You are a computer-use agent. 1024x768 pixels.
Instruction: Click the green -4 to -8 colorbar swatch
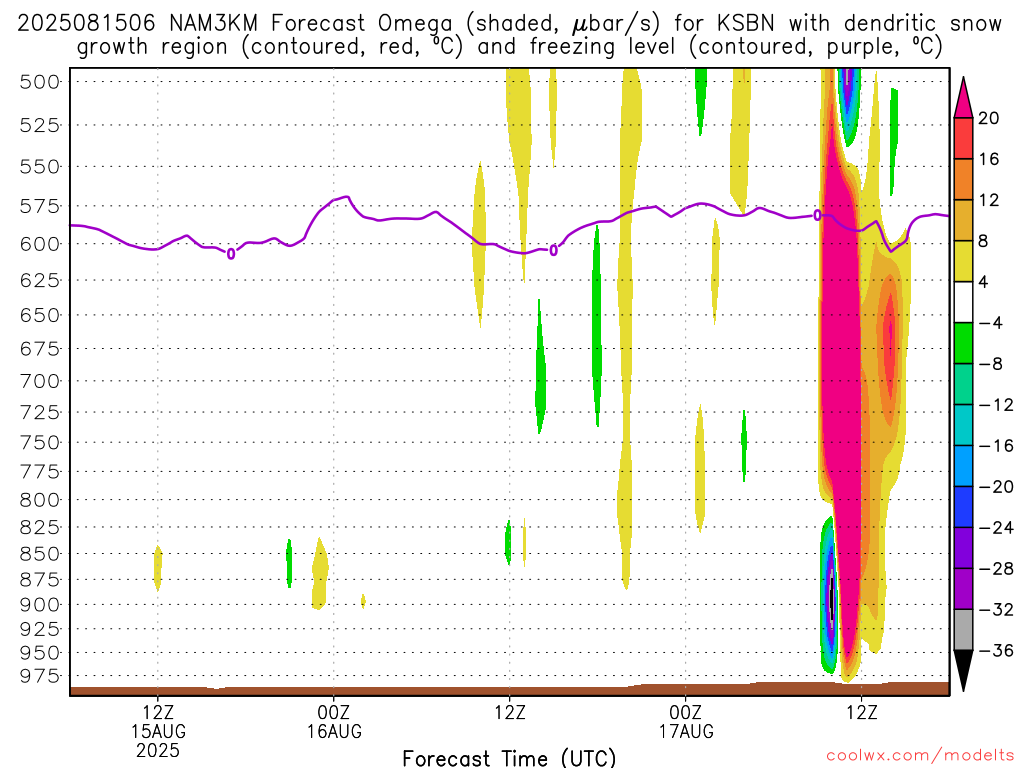coord(963,344)
